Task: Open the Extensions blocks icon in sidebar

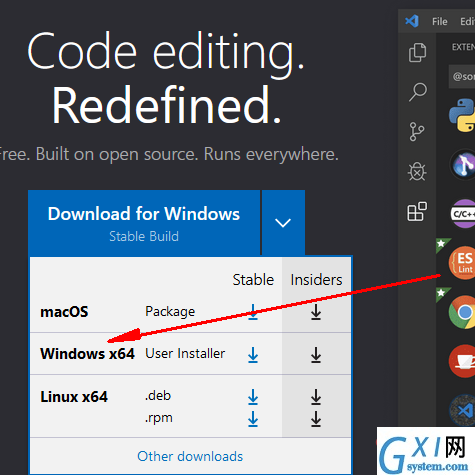Action: pyautogui.click(x=417, y=211)
